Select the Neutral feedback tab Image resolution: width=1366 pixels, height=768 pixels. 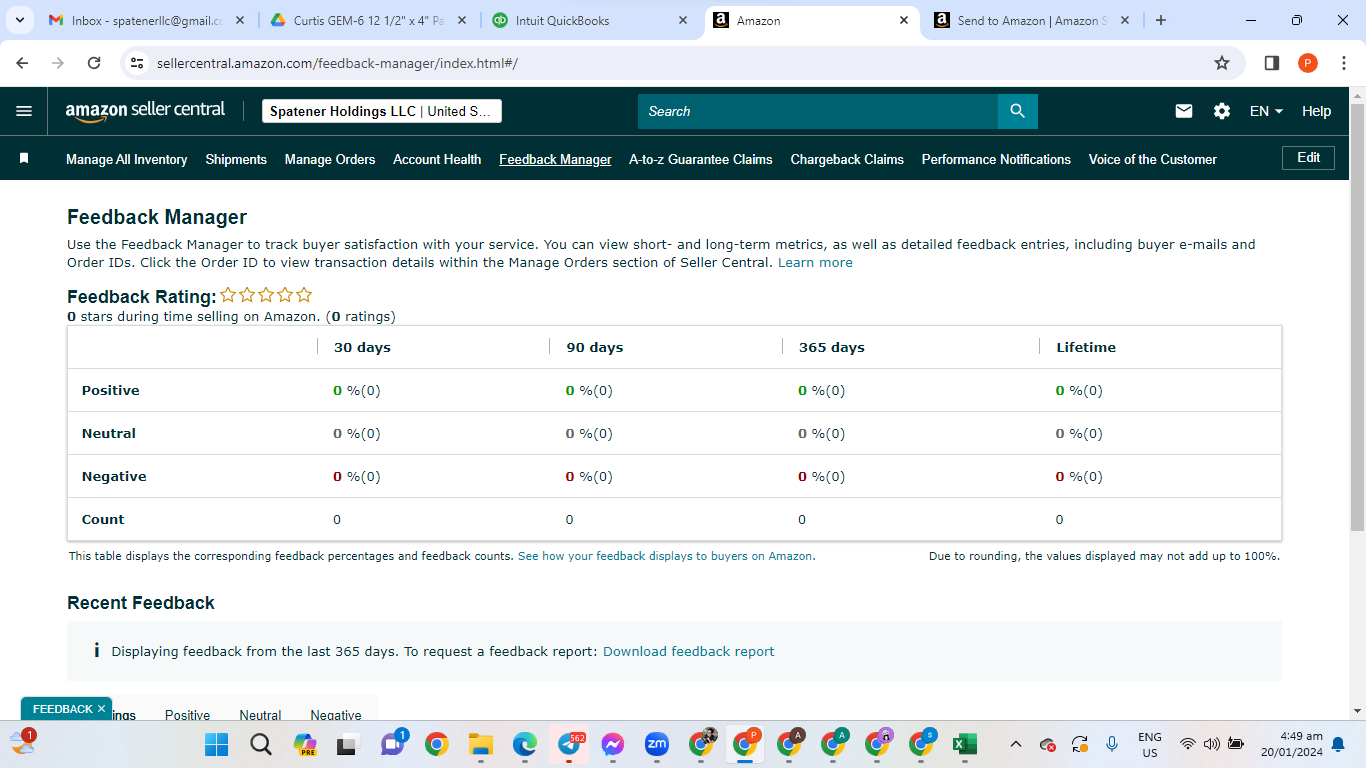tap(260, 715)
